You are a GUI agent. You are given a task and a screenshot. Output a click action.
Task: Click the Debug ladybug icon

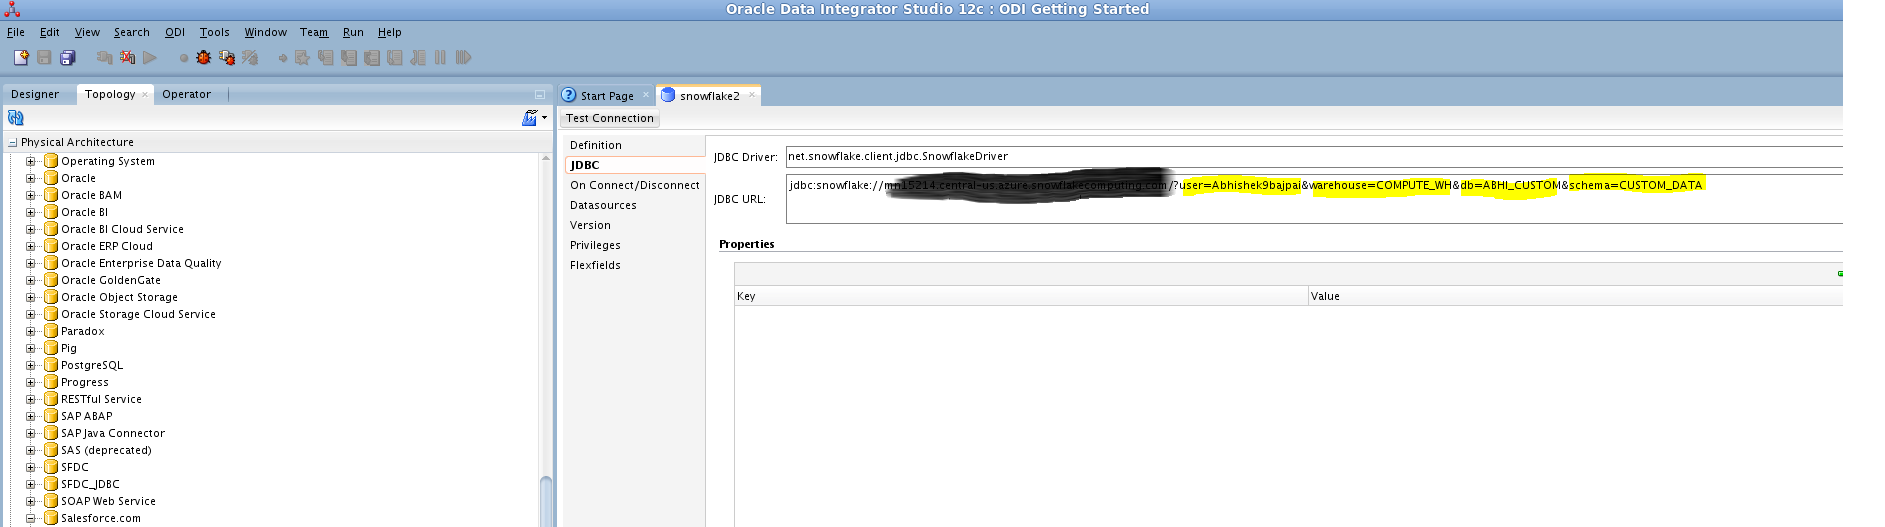point(204,58)
